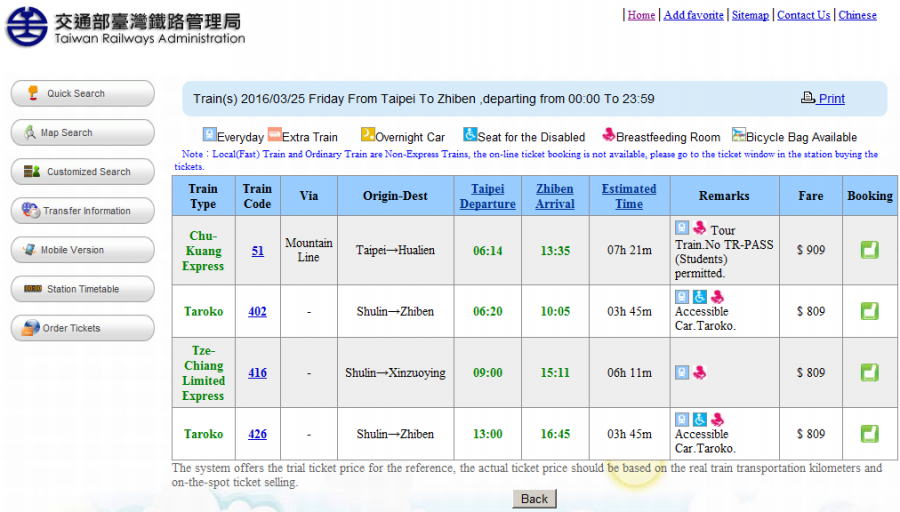Click the Everyday icon in train 426 remarks
The image size is (900, 512).
(x=682, y=420)
